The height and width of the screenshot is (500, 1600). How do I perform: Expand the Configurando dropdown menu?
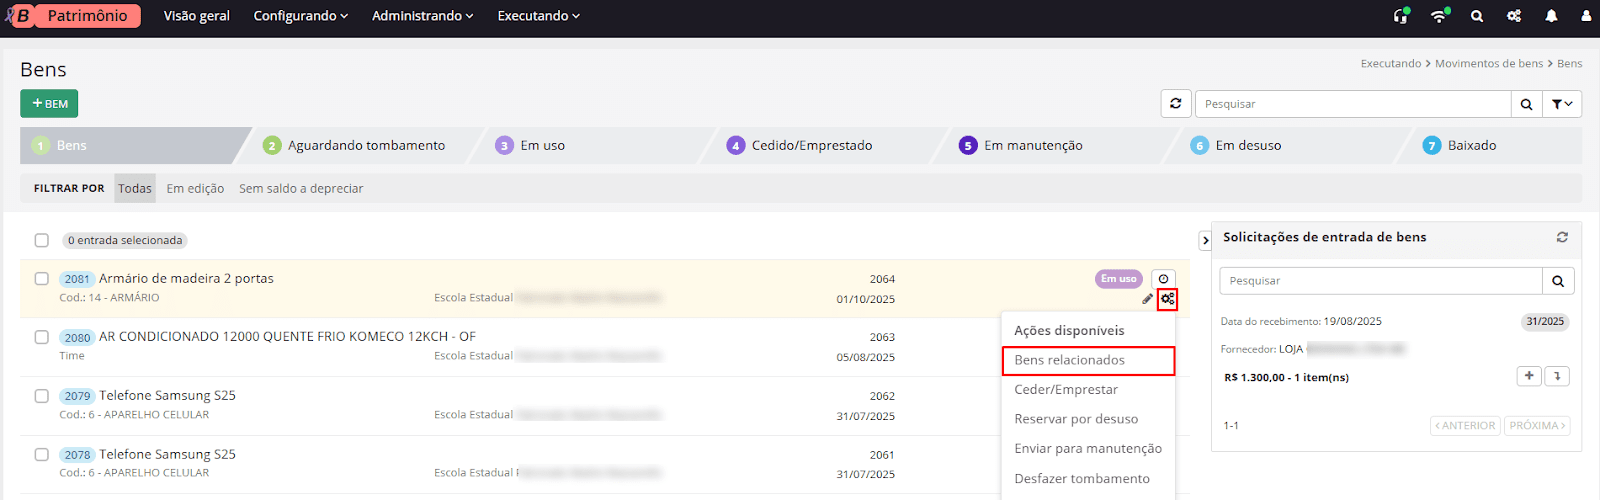300,16
